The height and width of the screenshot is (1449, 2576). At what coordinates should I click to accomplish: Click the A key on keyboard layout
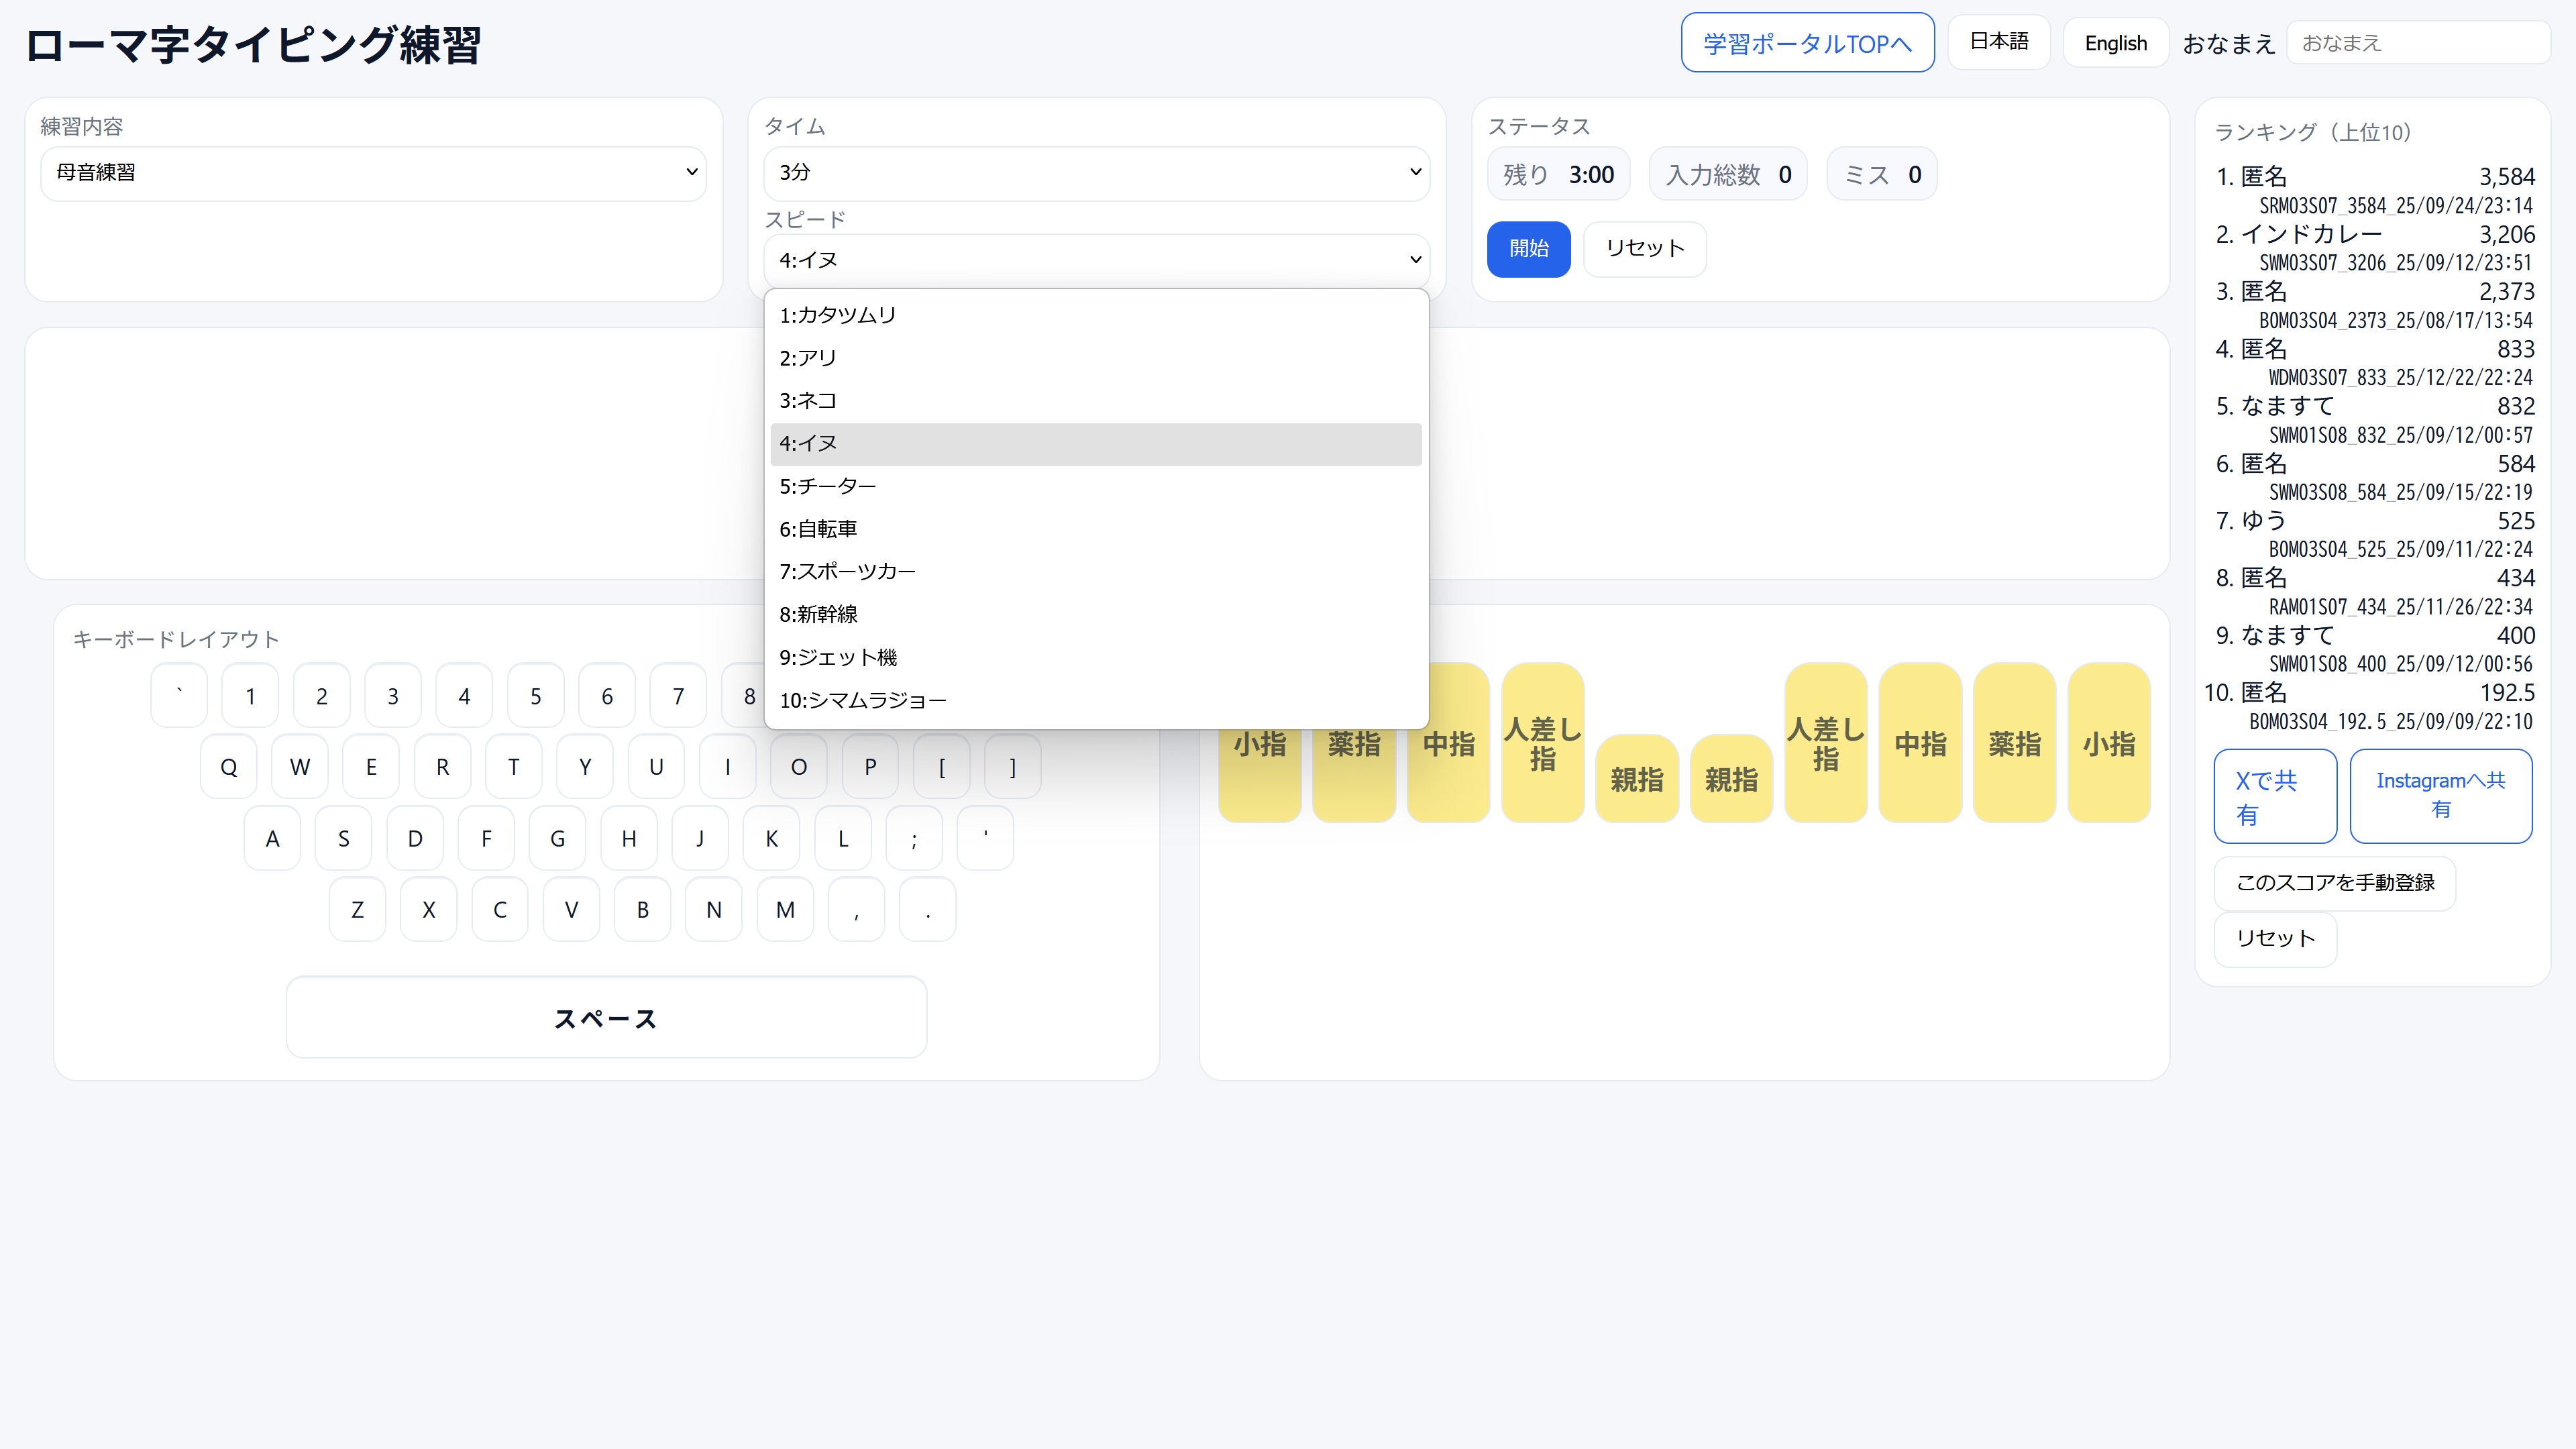(272, 839)
